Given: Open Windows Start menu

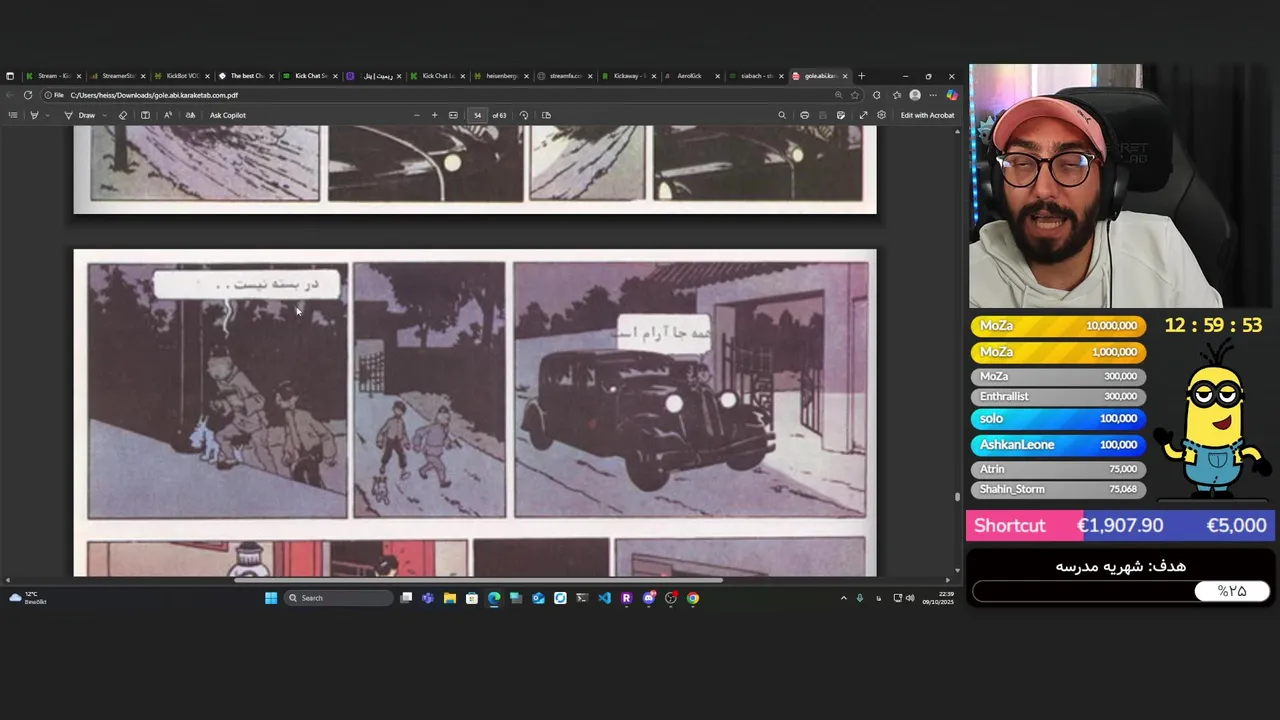Looking at the screenshot, I should point(271,598).
